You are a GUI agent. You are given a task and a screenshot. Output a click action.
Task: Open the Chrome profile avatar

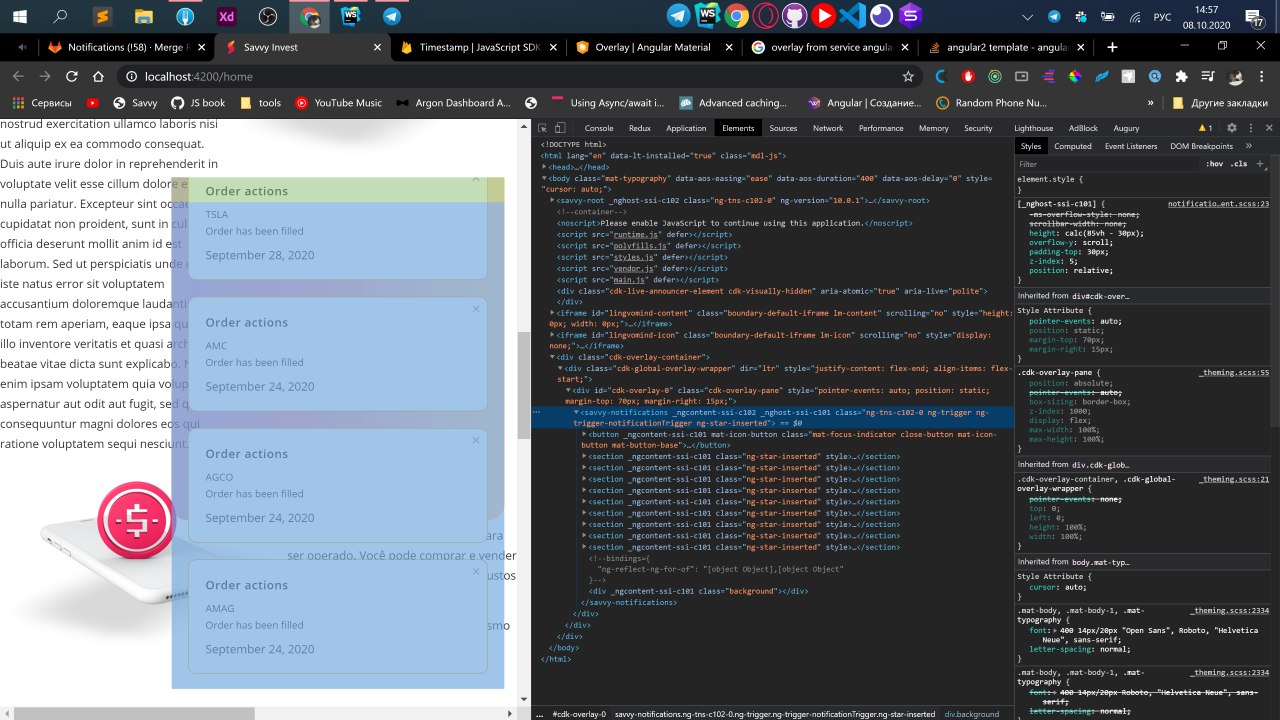click(1236, 76)
